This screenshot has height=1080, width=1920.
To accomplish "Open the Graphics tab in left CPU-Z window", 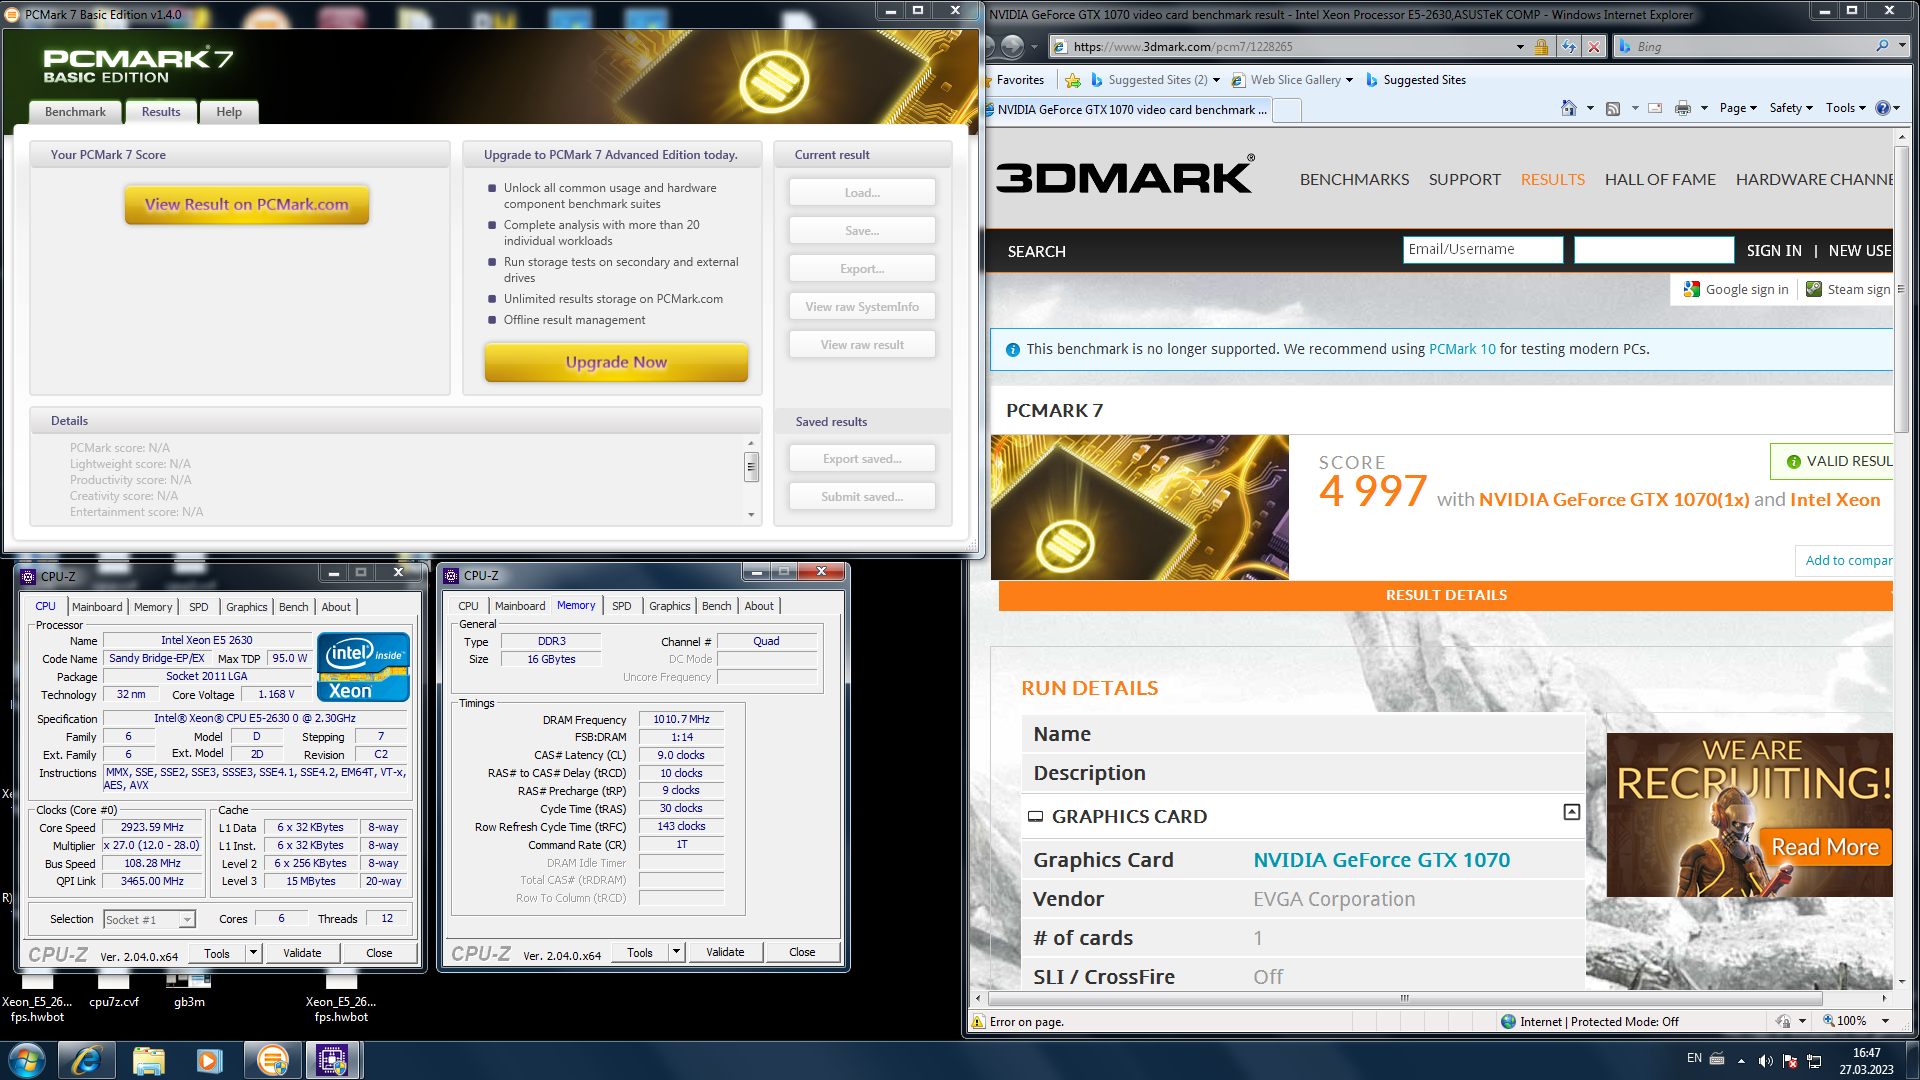I will click(x=246, y=607).
